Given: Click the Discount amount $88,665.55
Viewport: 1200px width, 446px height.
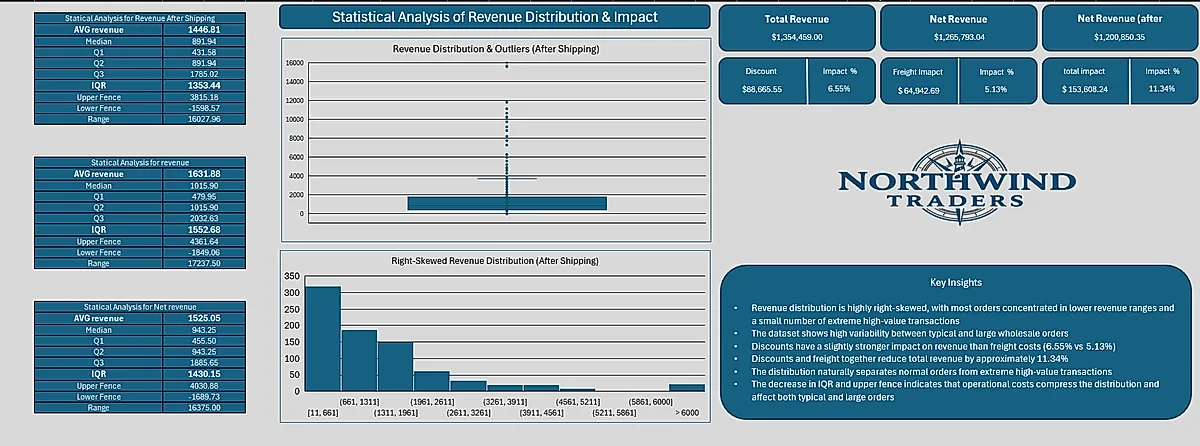Looking at the screenshot, I should click(x=762, y=90).
